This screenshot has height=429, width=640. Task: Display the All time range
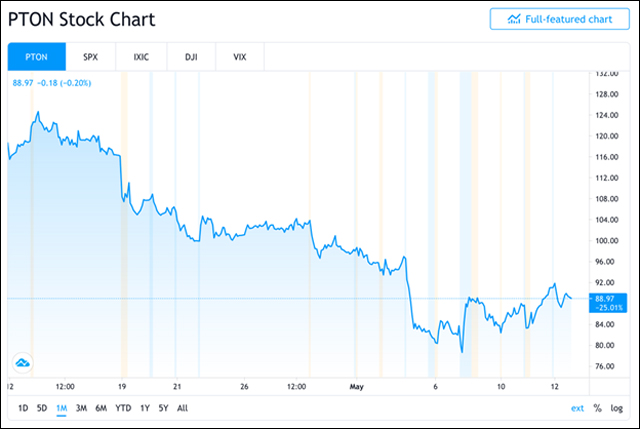[182, 407]
